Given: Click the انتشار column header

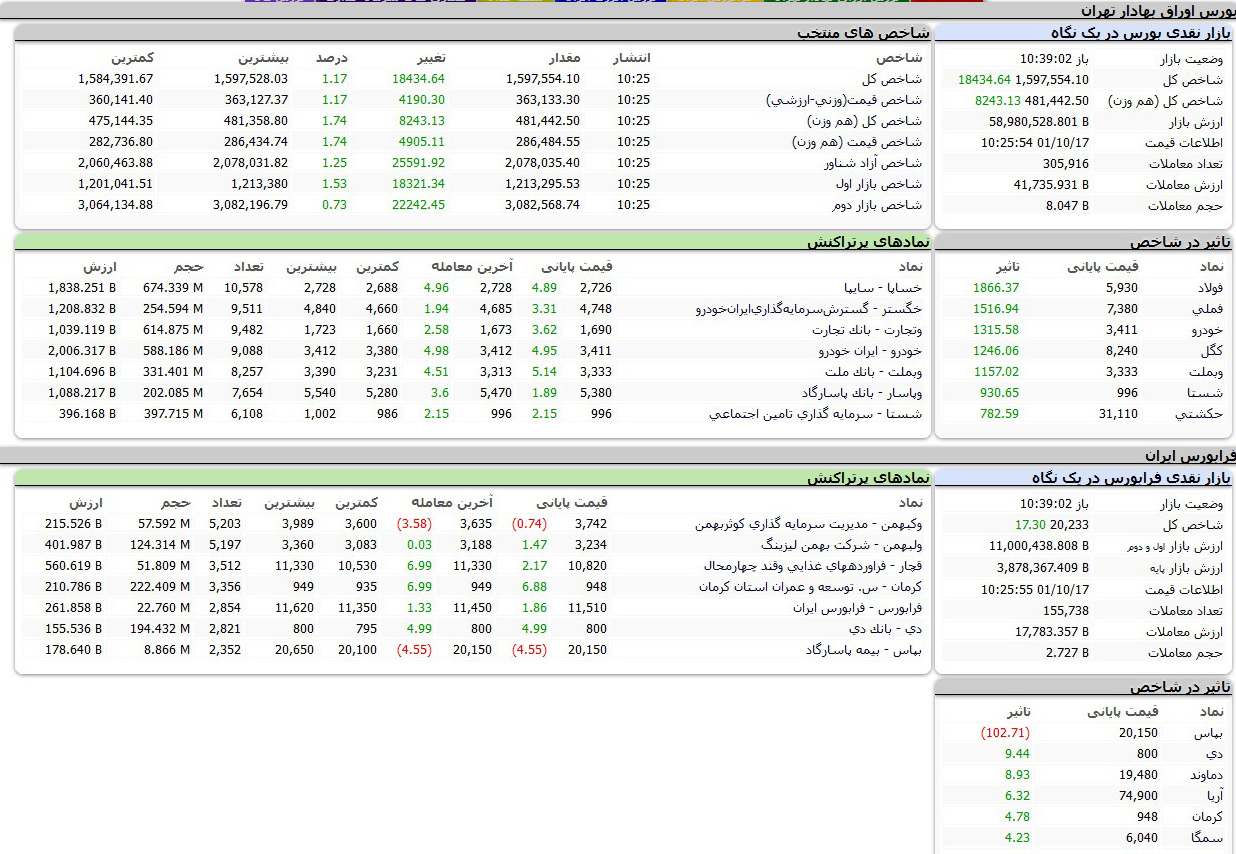Looking at the screenshot, I should pos(631,57).
